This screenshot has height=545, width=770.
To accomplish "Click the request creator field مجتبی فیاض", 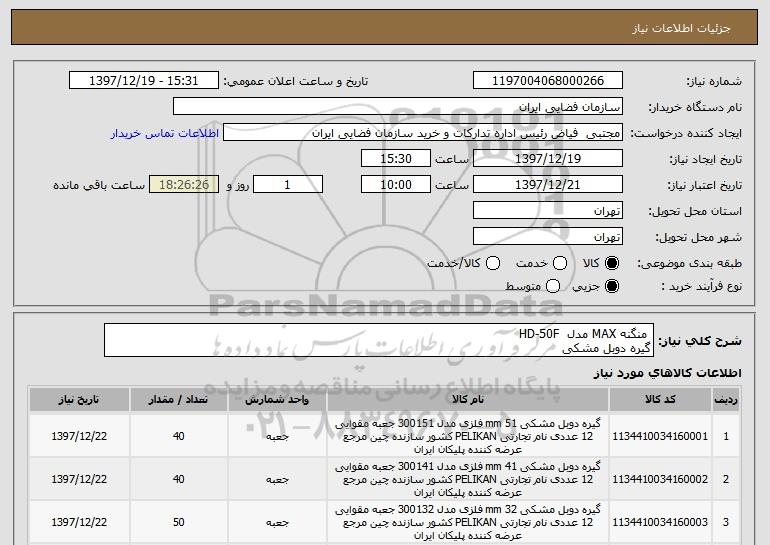I will (x=423, y=133).
